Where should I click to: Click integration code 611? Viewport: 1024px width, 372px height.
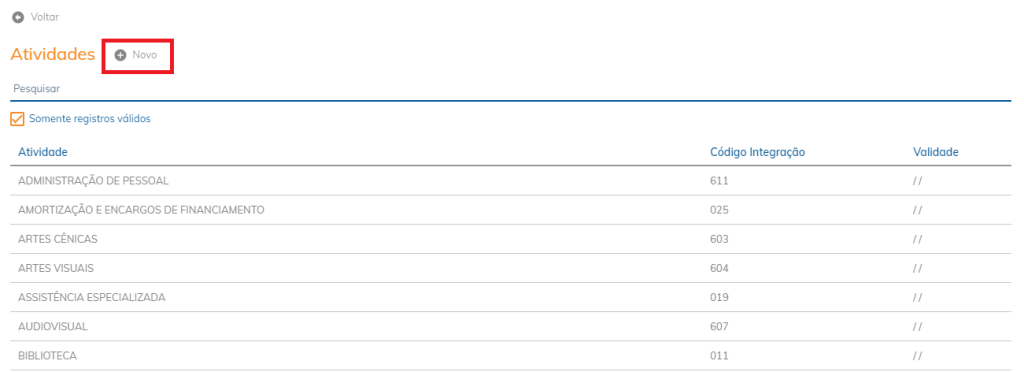(x=719, y=181)
